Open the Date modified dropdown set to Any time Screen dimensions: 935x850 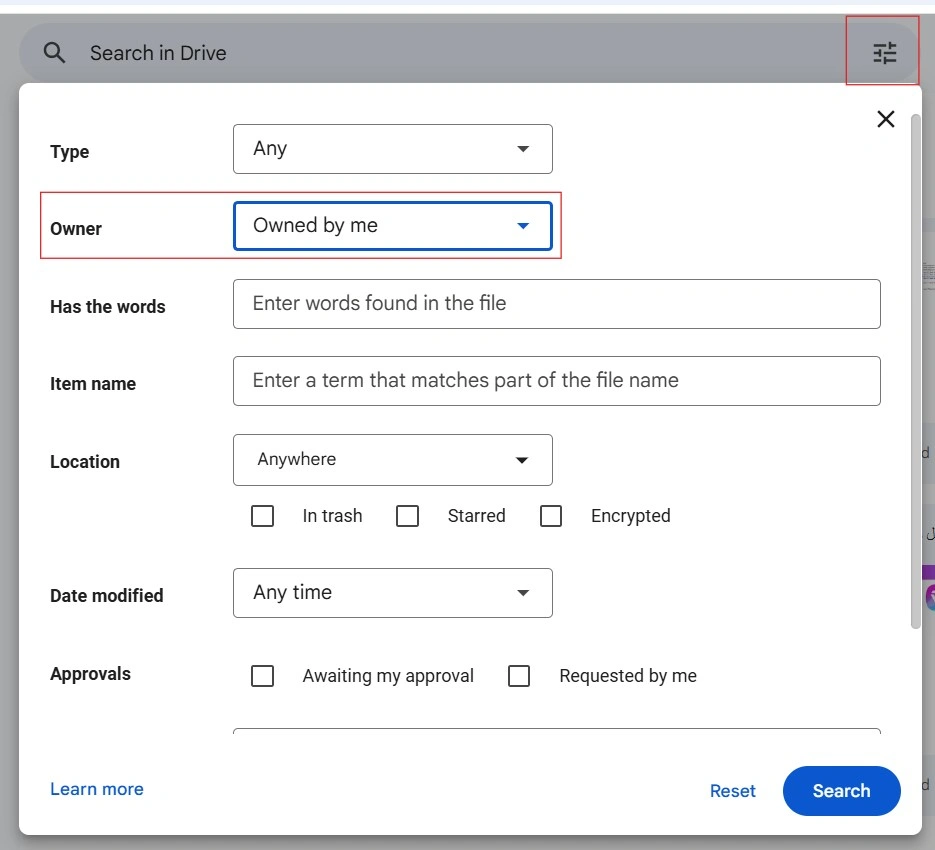[392, 592]
